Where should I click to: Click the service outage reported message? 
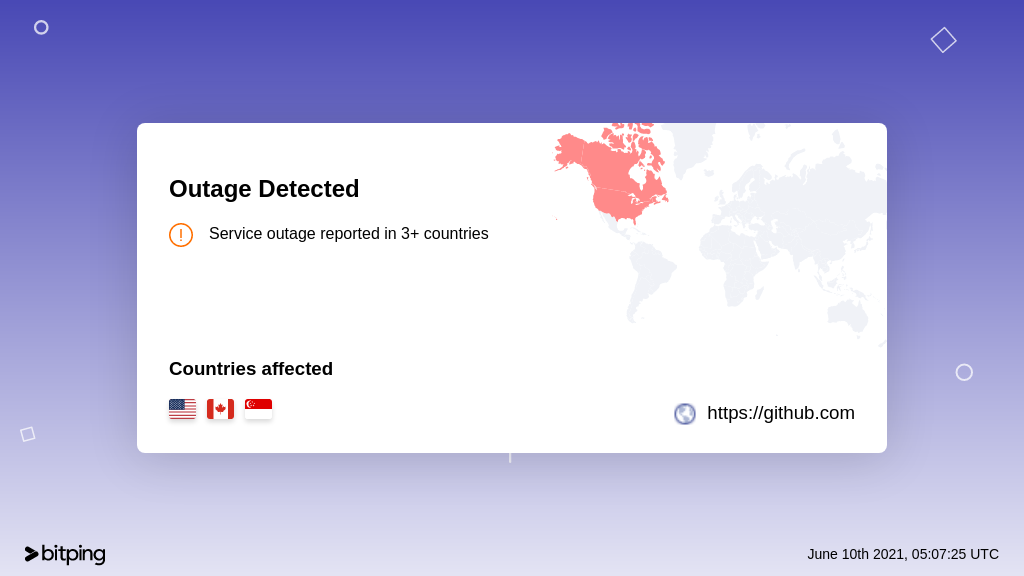349,234
